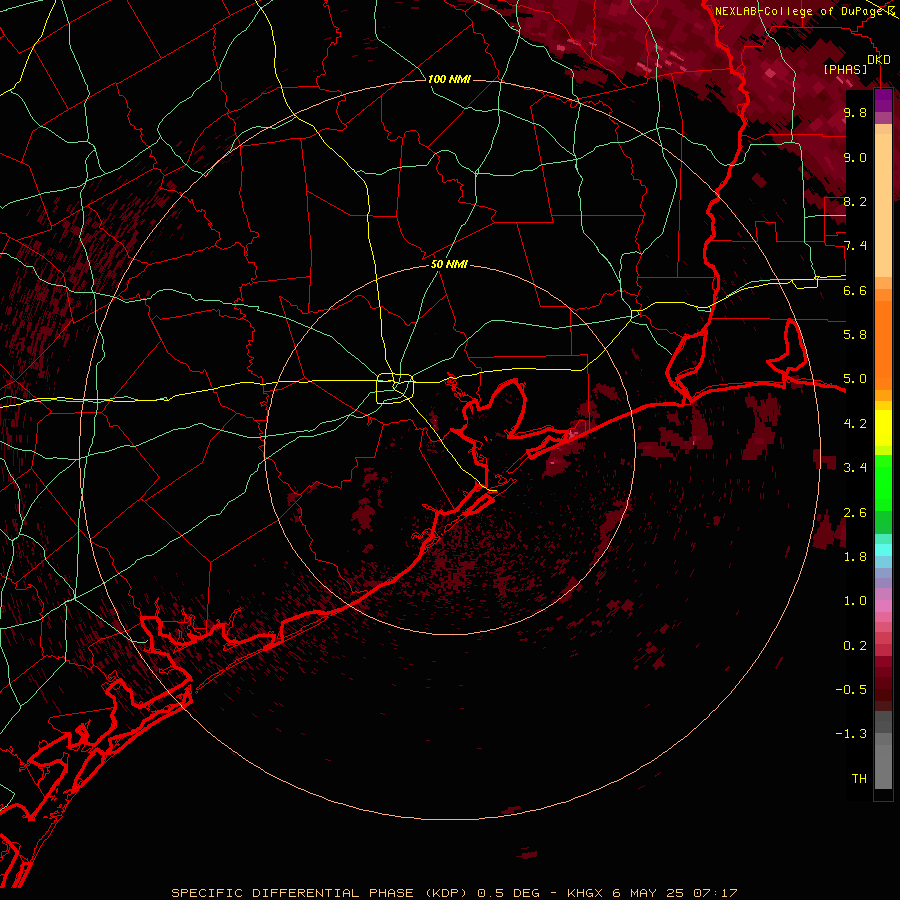
Task: Click the 4.2 scale label
Action: (x=855, y=424)
